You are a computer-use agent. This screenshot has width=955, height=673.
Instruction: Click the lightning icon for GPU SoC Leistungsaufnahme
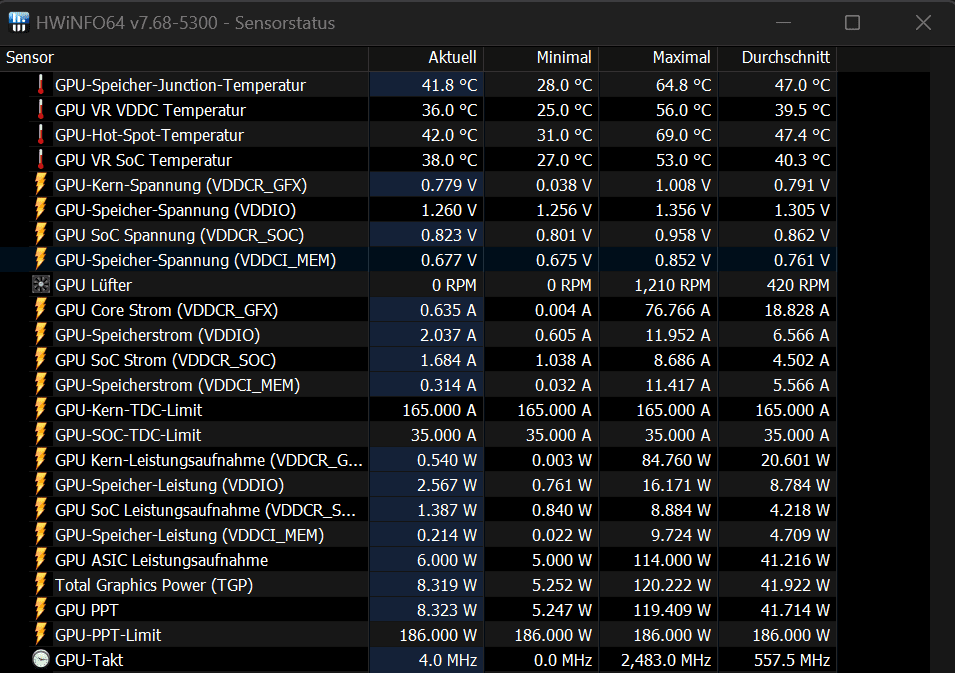pyautogui.click(x=41, y=509)
